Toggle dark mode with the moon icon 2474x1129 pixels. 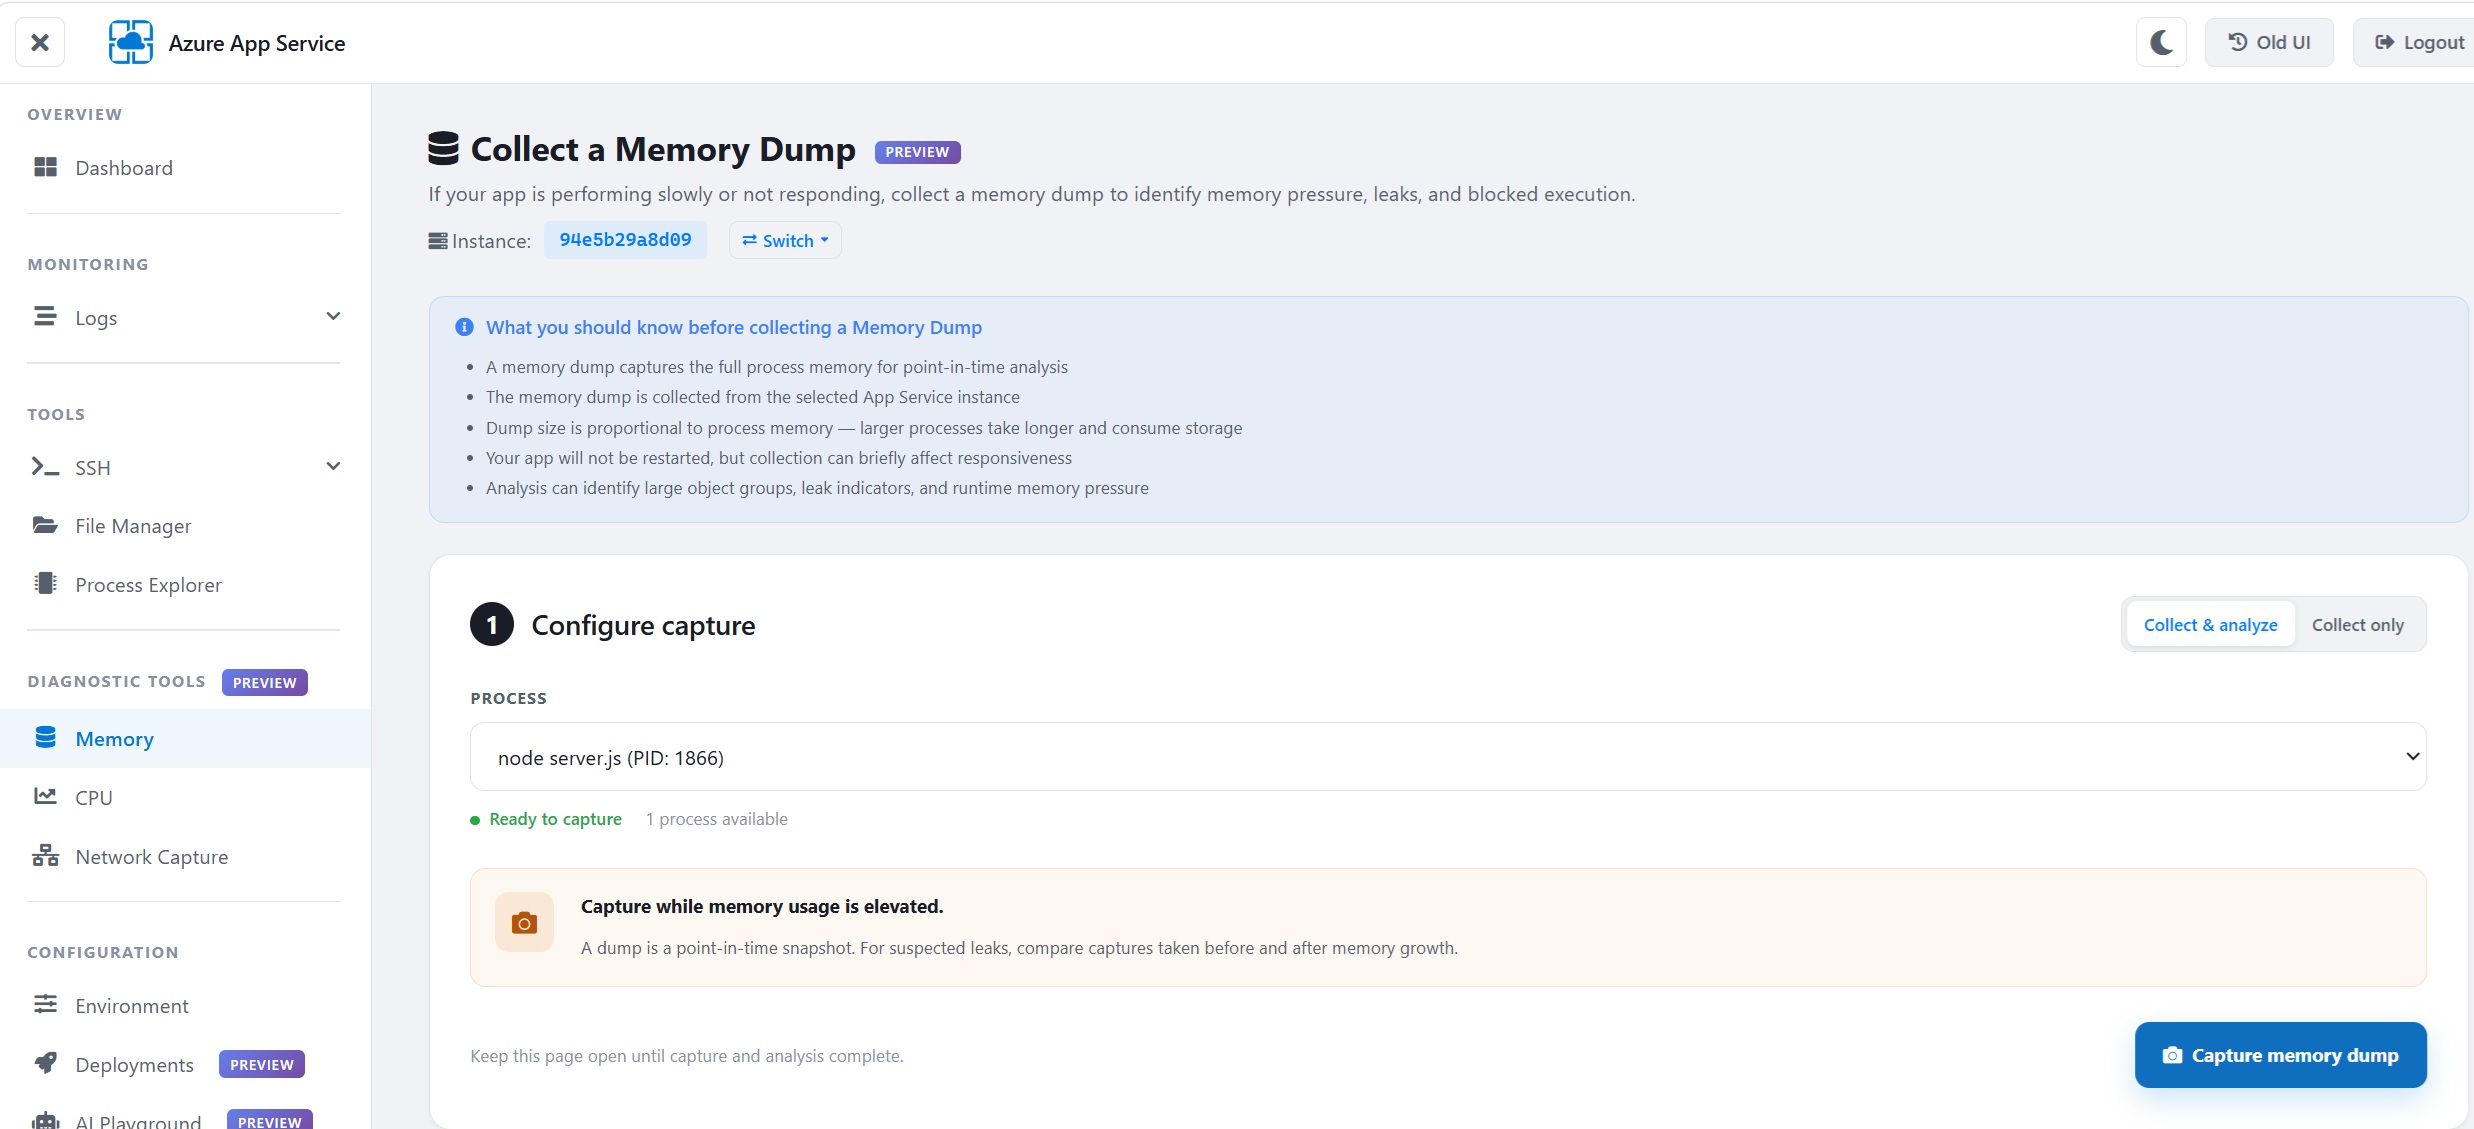[2161, 42]
